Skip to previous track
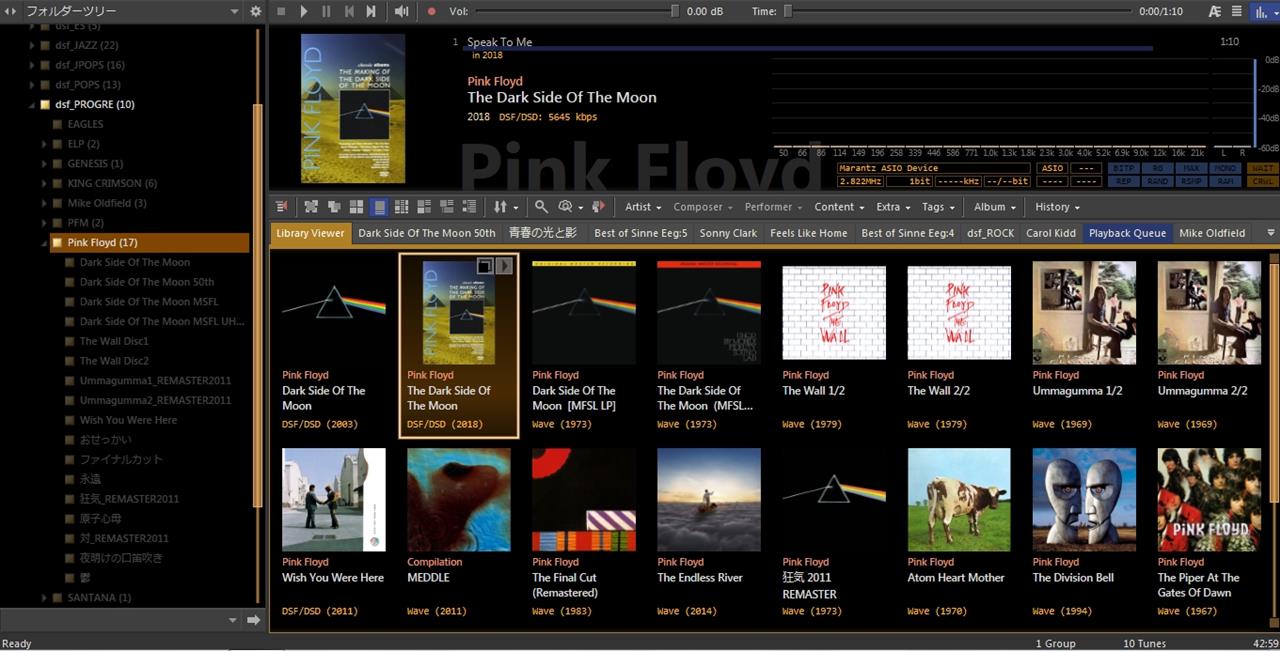 point(349,11)
